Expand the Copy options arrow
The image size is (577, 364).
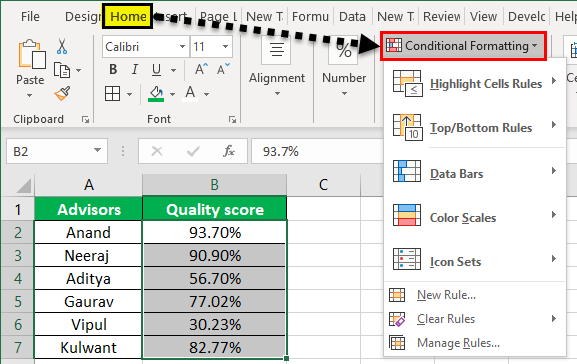coord(78,70)
